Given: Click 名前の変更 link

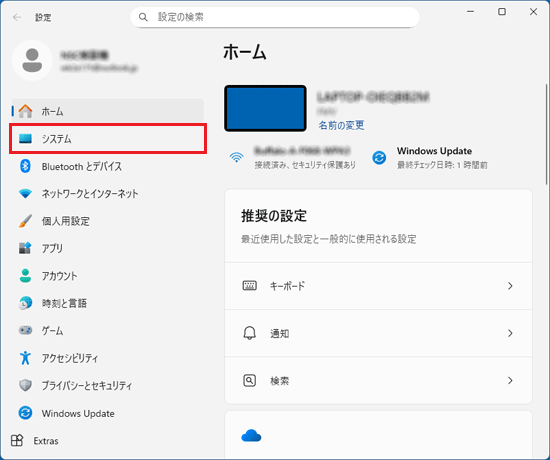Looking at the screenshot, I should [x=341, y=125].
